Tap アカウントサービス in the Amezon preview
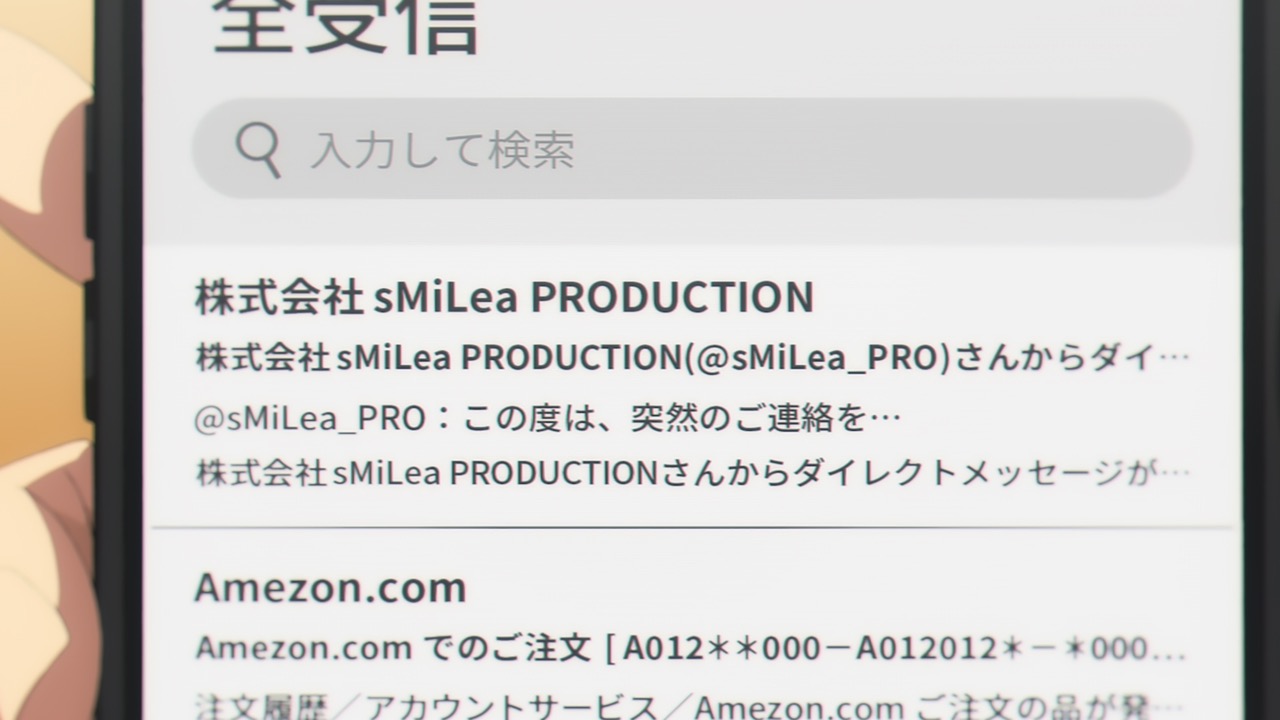Viewport: 1280px width, 720px height. (x=511, y=708)
